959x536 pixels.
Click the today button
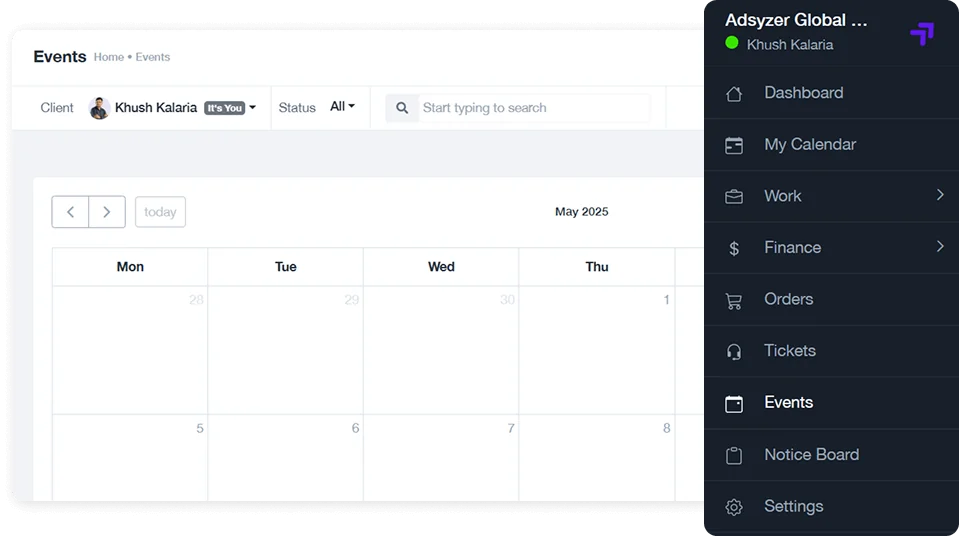point(160,212)
